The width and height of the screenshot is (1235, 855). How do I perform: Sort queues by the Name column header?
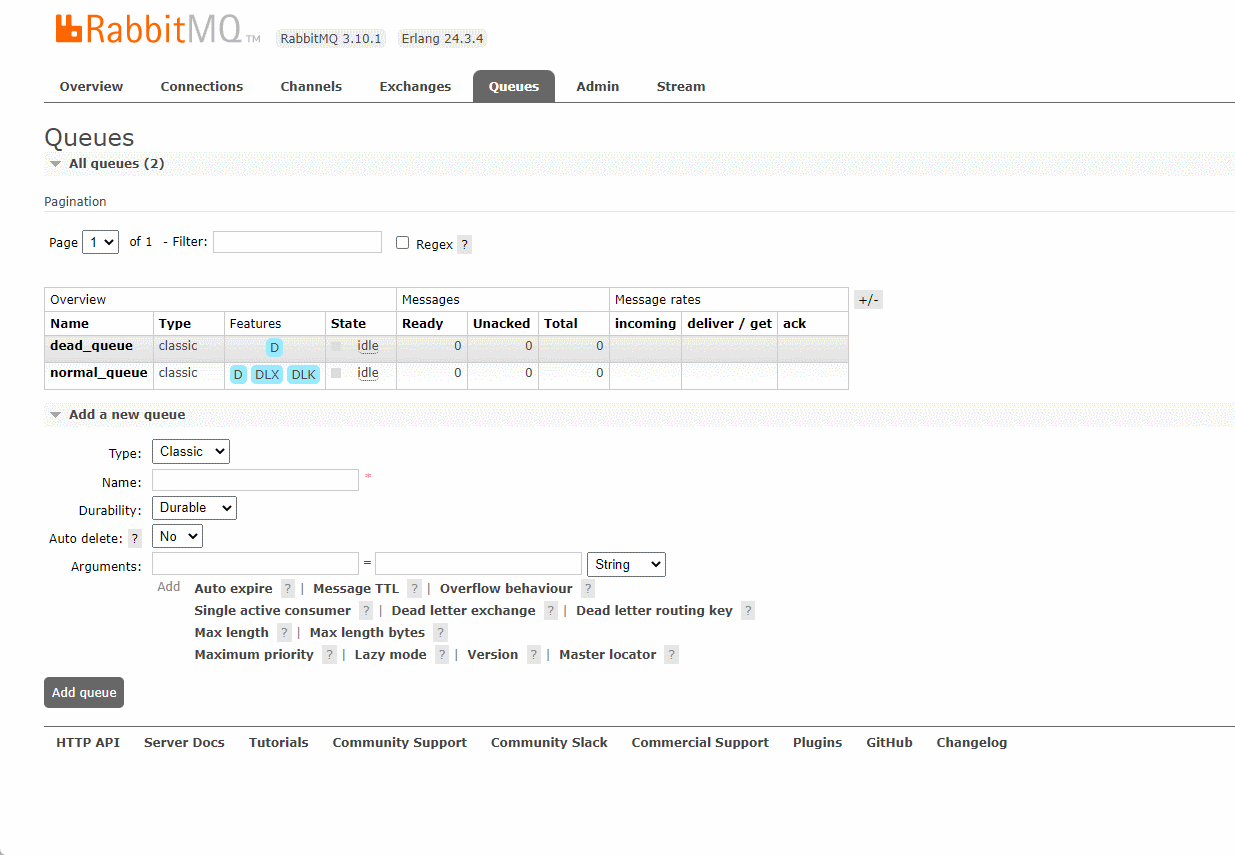[69, 323]
